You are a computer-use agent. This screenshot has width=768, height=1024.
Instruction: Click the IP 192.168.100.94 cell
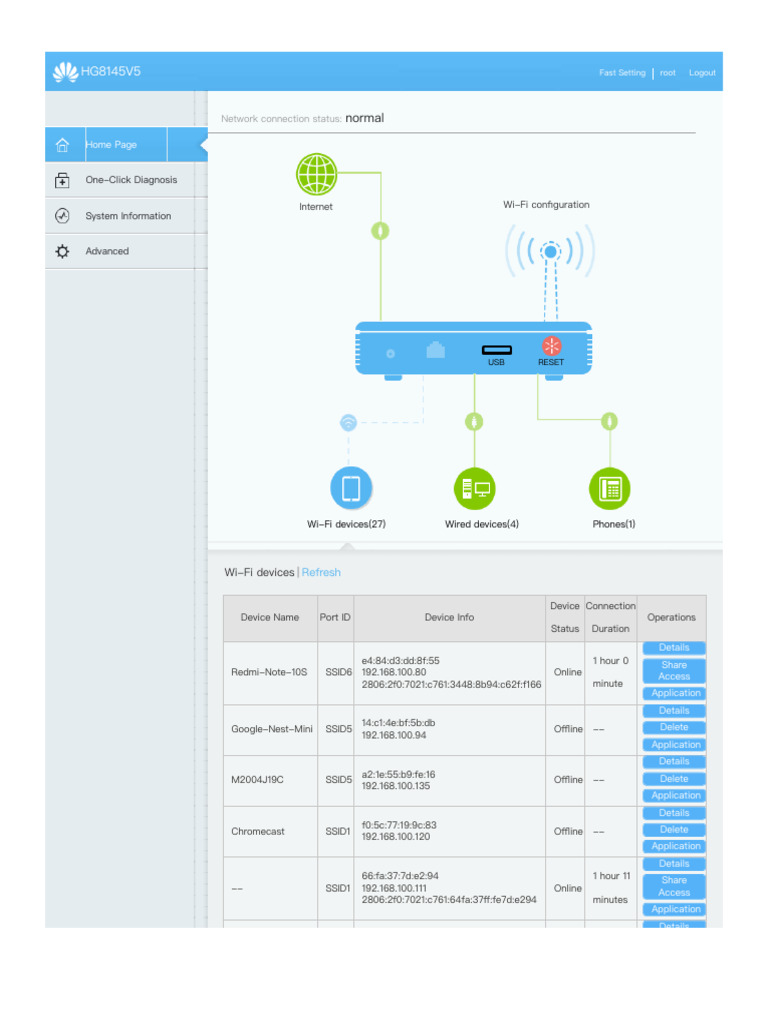pyautogui.click(x=394, y=735)
